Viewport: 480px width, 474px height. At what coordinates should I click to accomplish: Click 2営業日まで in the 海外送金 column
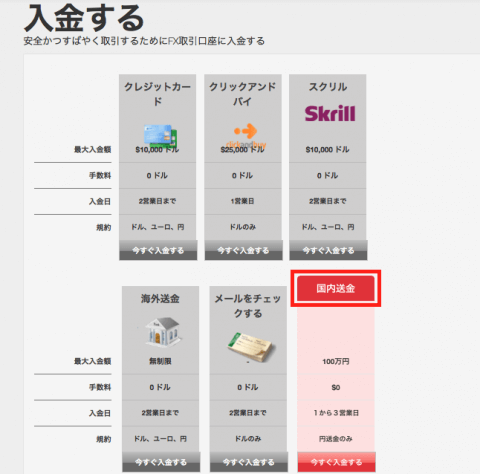pos(160,413)
